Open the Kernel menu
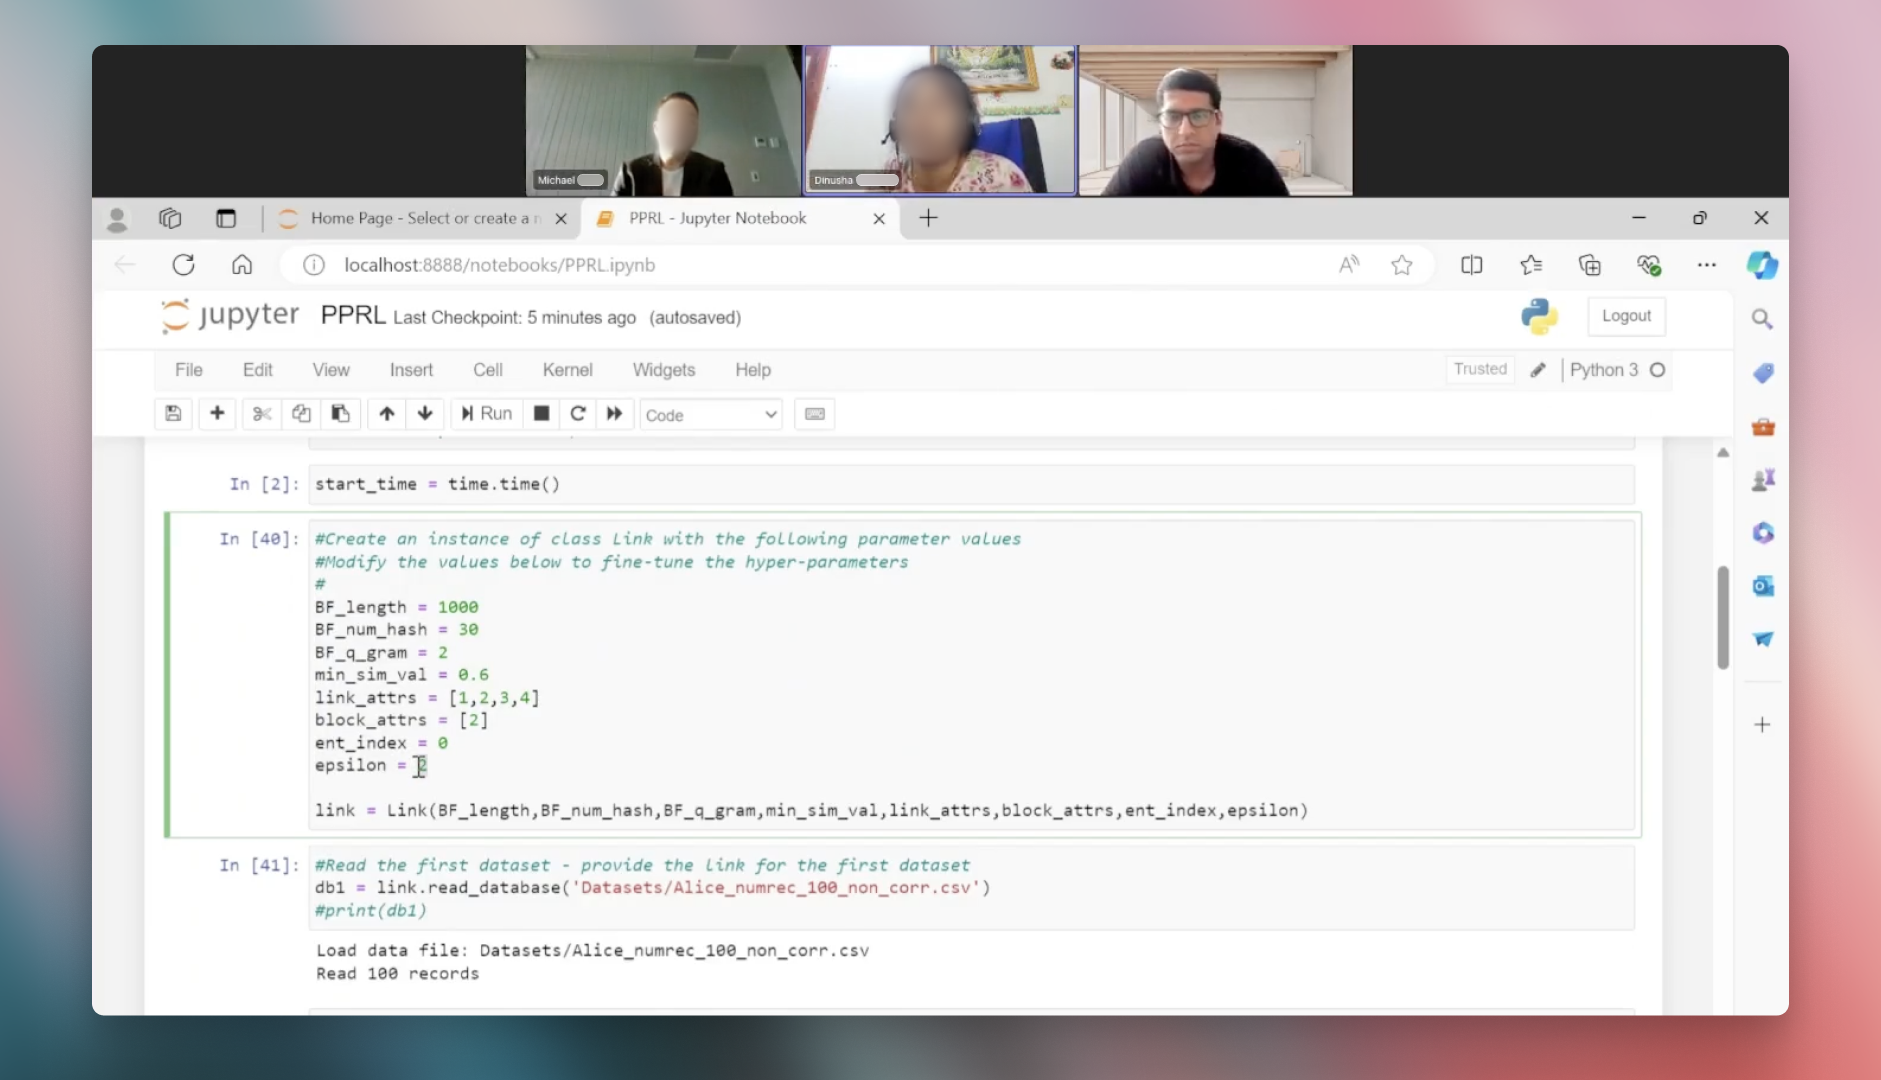Image resolution: width=1881 pixels, height=1080 pixels. (567, 370)
